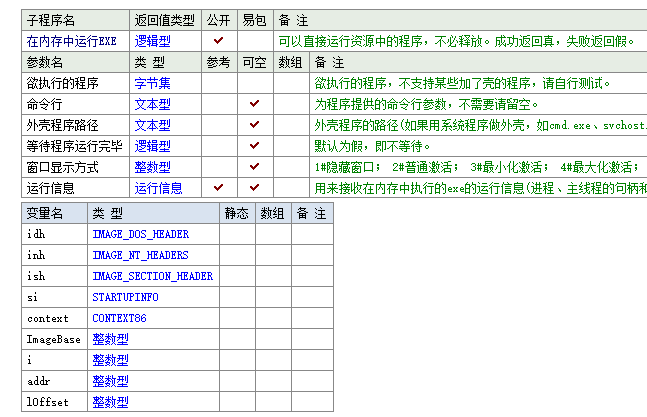Screen dimensions: 647x417
Task: Click the STARTUPINFO type link
Action: pyautogui.click(x=125, y=297)
